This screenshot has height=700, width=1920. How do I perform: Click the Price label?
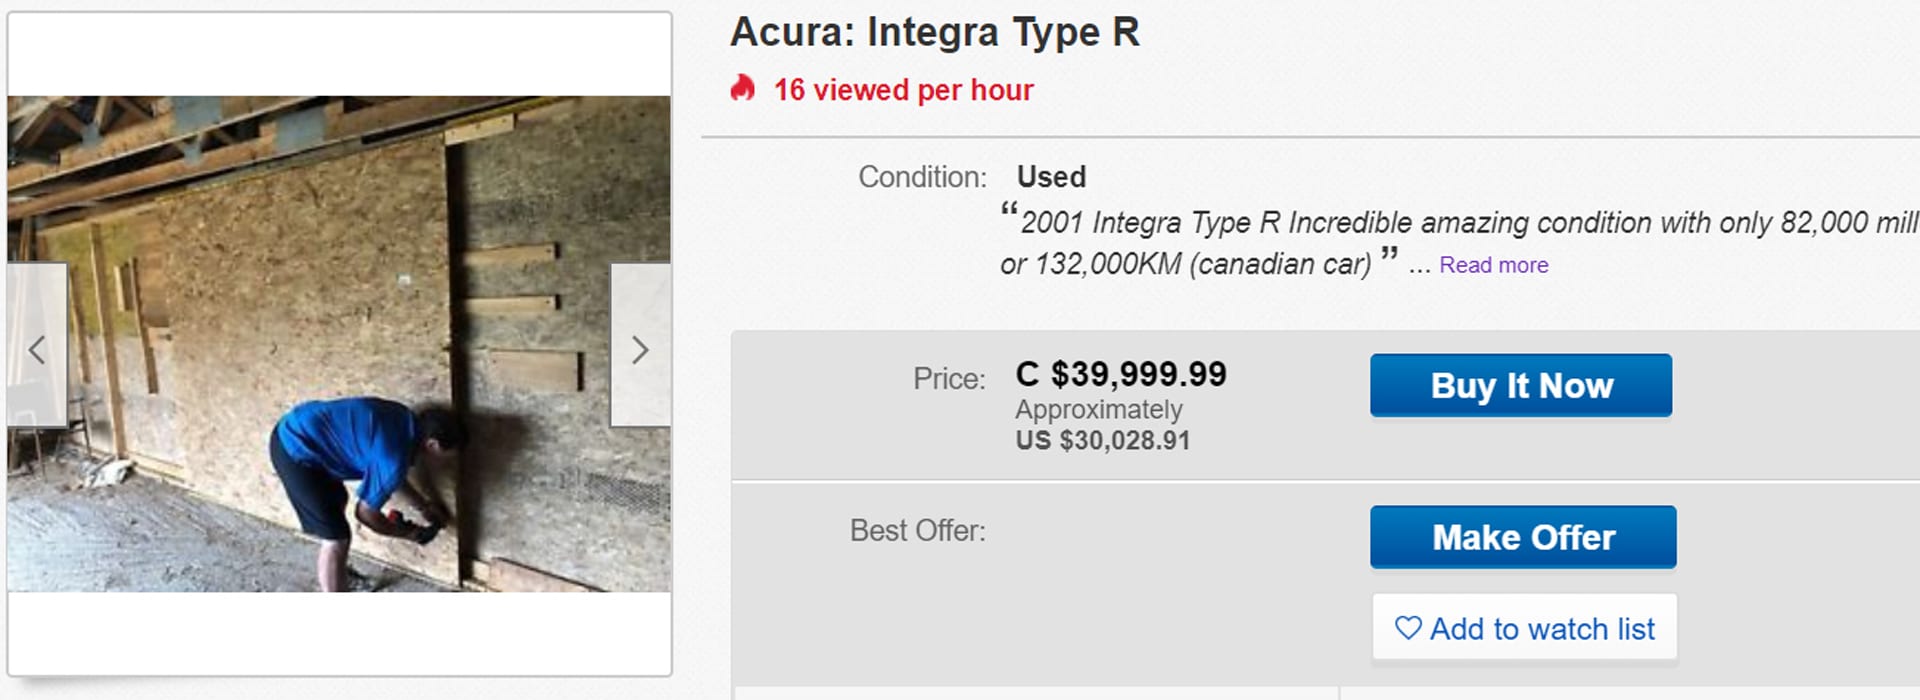pos(948,378)
